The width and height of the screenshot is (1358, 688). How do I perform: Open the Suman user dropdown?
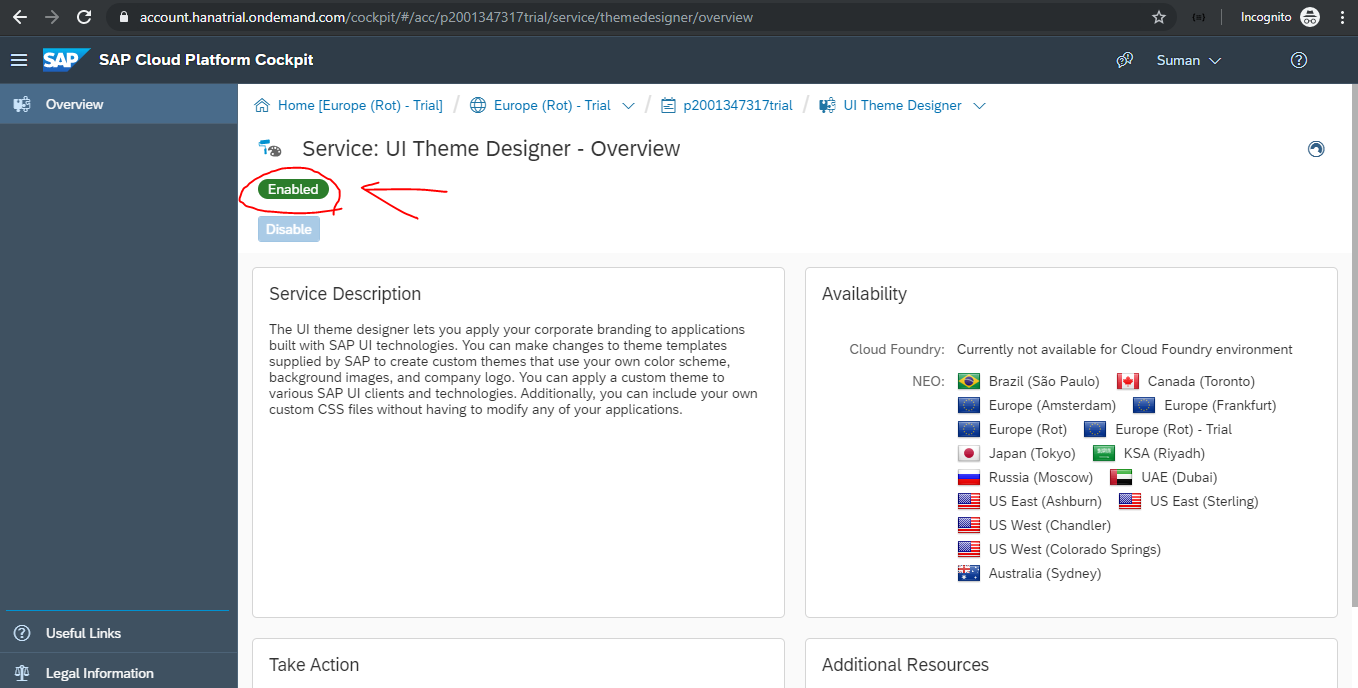[x=1188, y=60]
